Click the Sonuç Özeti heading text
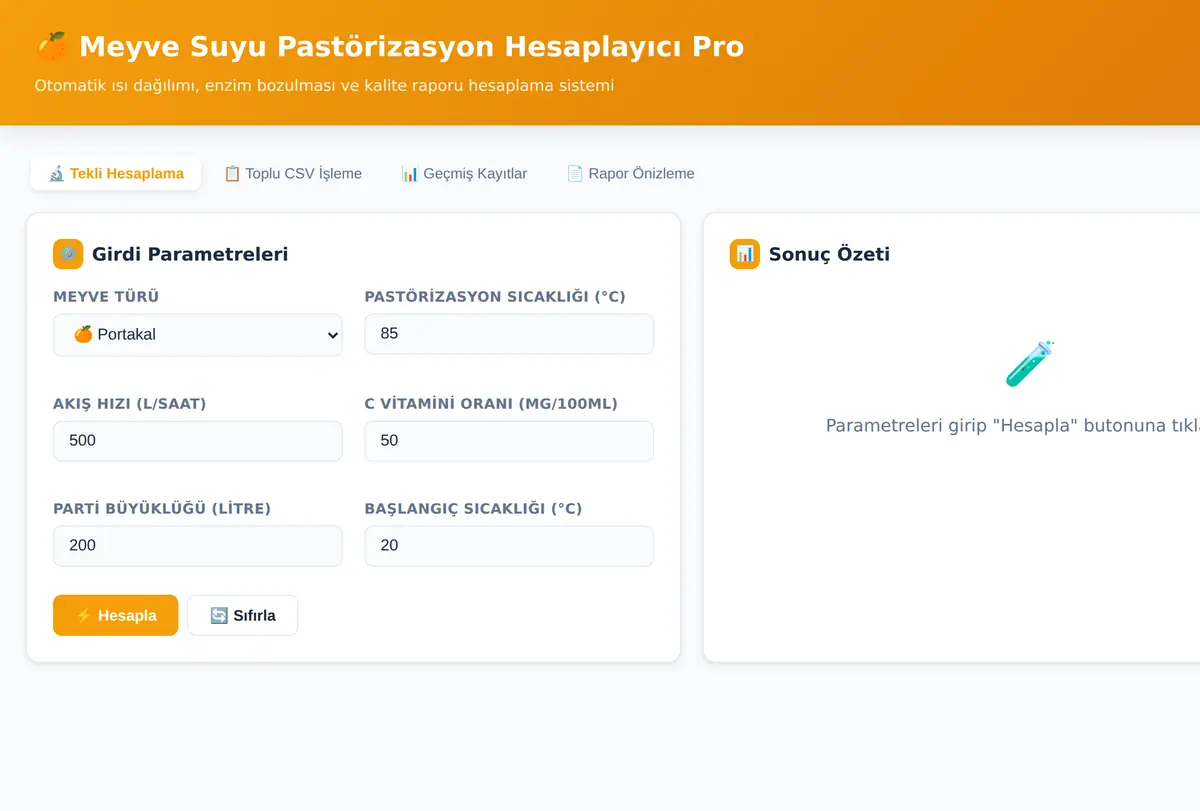This screenshot has height=811, width=1200. [829, 254]
